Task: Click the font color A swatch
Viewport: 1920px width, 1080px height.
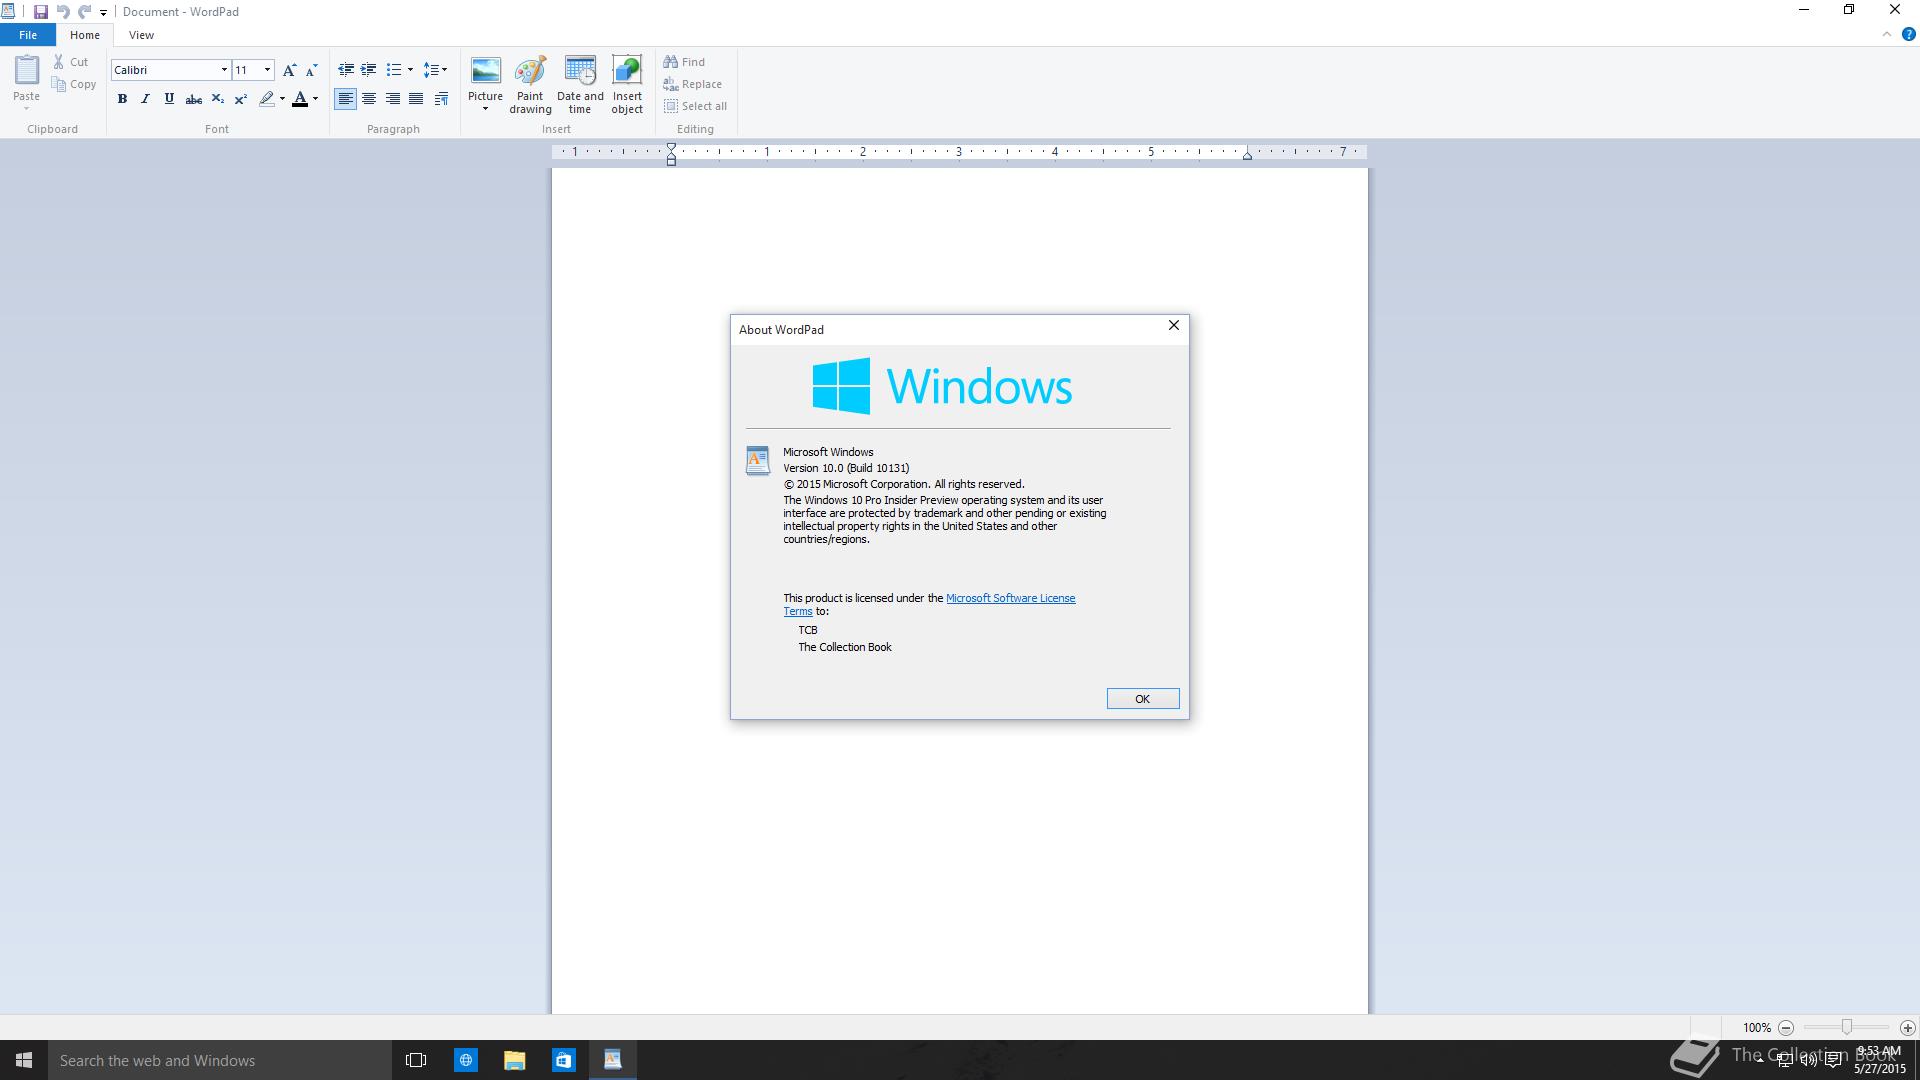Action: click(299, 99)
